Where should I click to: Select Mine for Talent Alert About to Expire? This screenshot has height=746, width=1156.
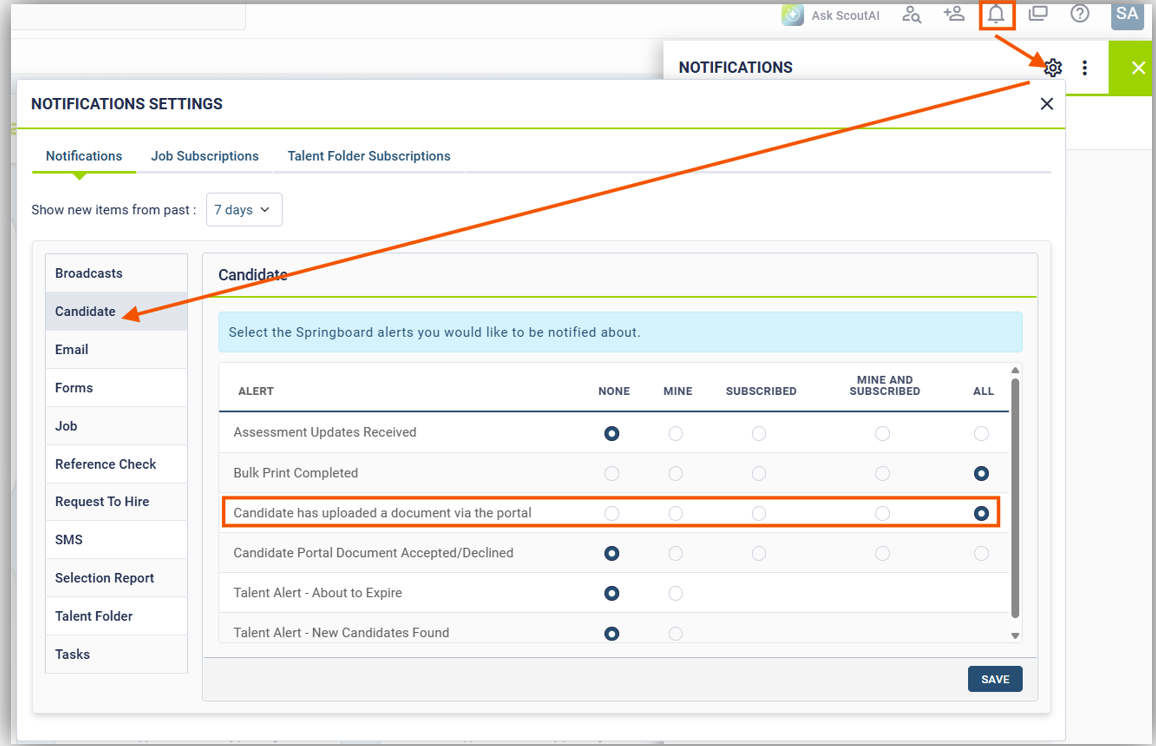pos(676,594)
